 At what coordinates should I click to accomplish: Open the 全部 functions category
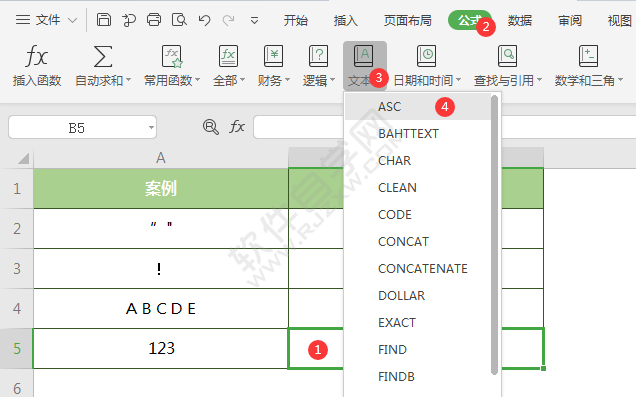(x=229, y=66)
